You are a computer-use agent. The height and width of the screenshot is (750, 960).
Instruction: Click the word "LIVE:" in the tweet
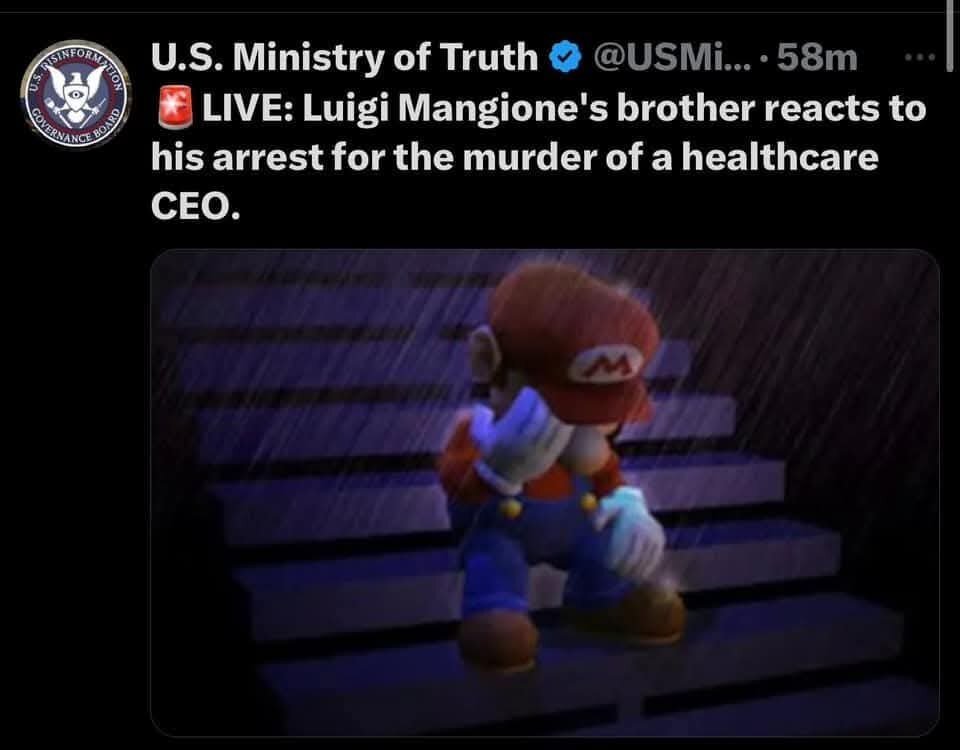pyautogui.click(x=247, y=108)
